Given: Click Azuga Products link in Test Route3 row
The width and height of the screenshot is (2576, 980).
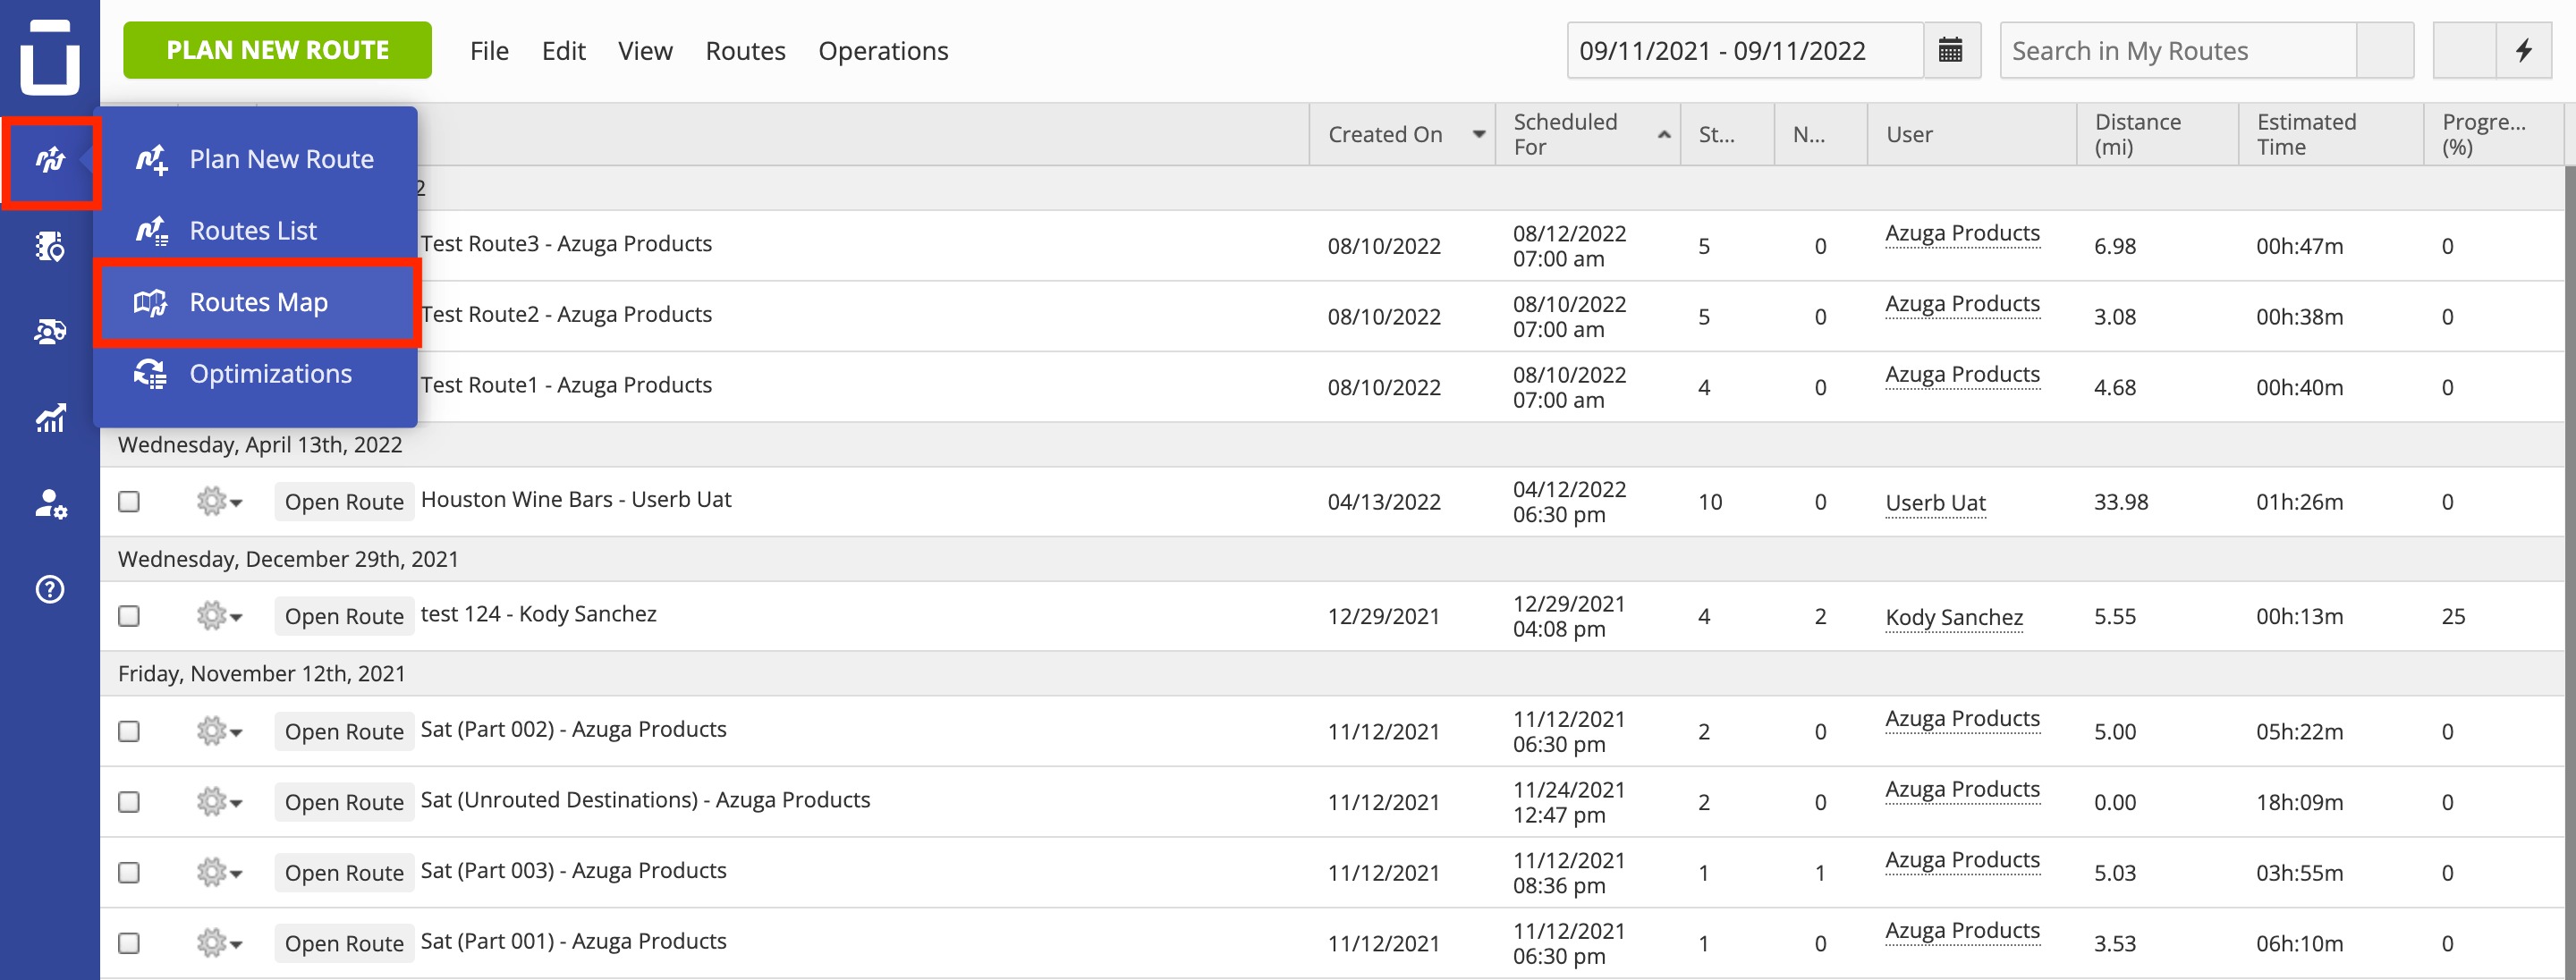Looking at the screenshot, I should [x=1962, y=234].
